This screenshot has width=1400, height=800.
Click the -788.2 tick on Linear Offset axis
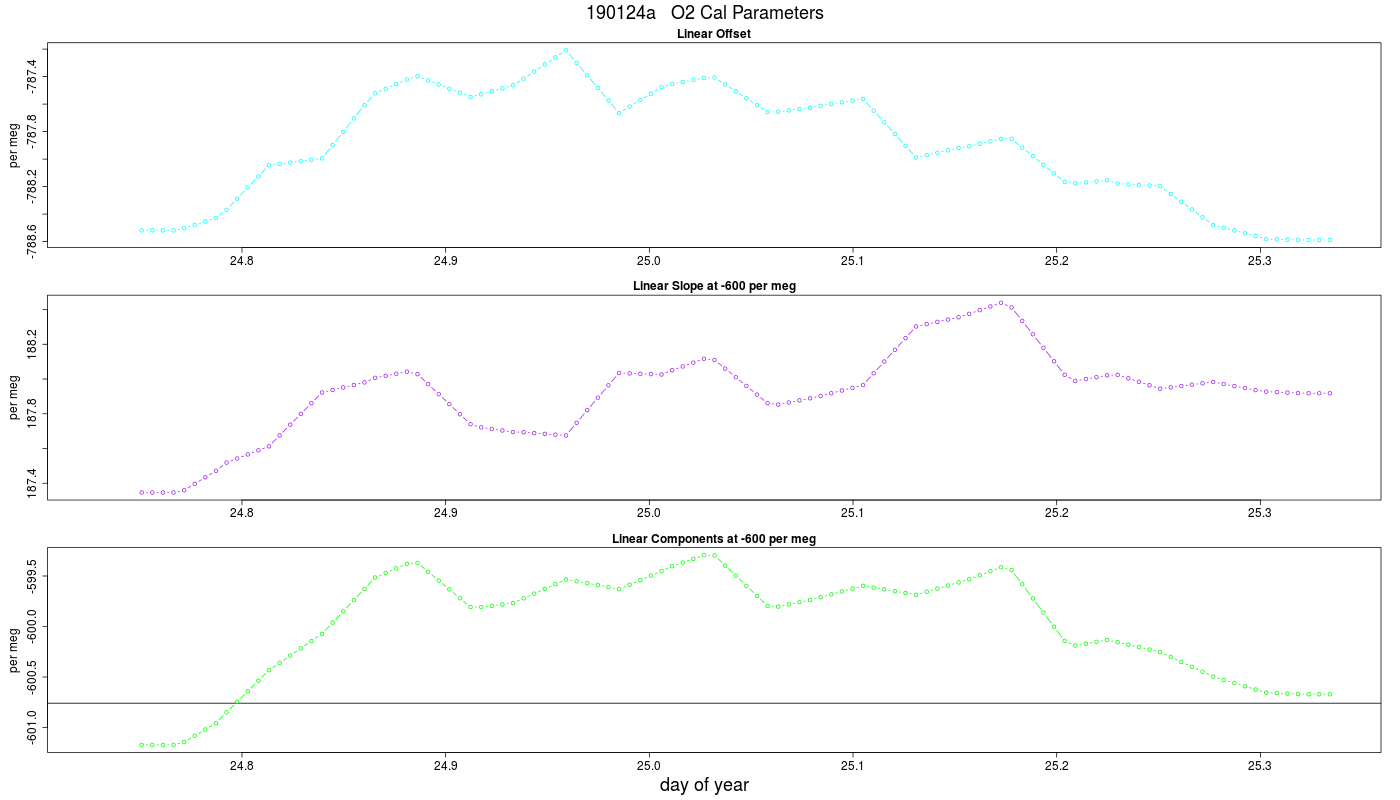33,187
